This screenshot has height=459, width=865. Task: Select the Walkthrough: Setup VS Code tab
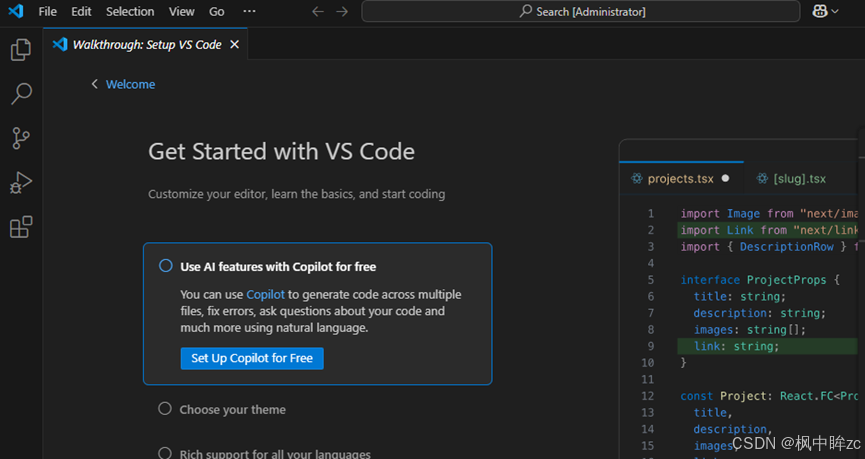(x=146, y=45)
